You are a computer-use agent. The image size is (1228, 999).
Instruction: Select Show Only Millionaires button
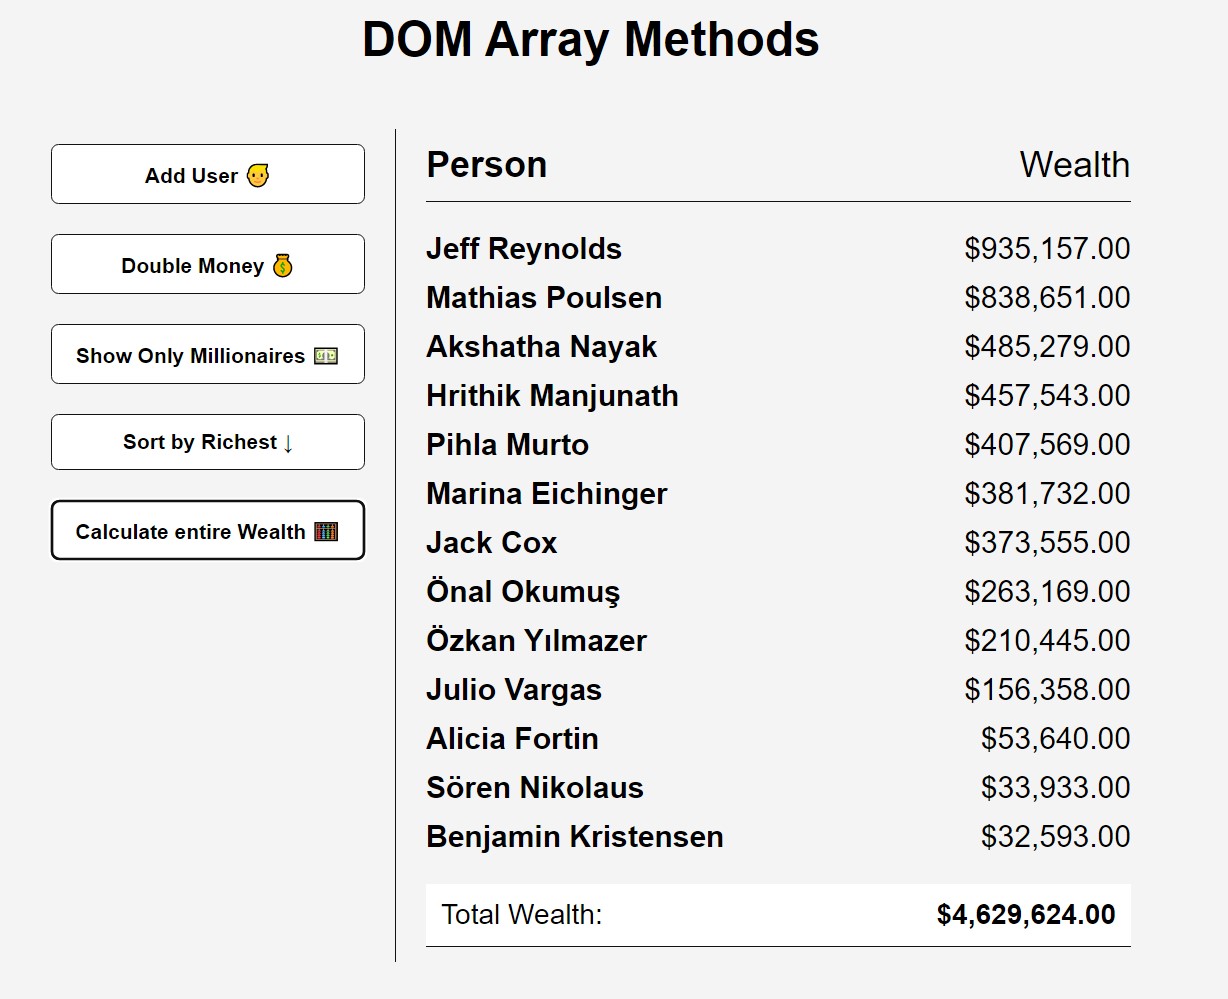(208, 354)
